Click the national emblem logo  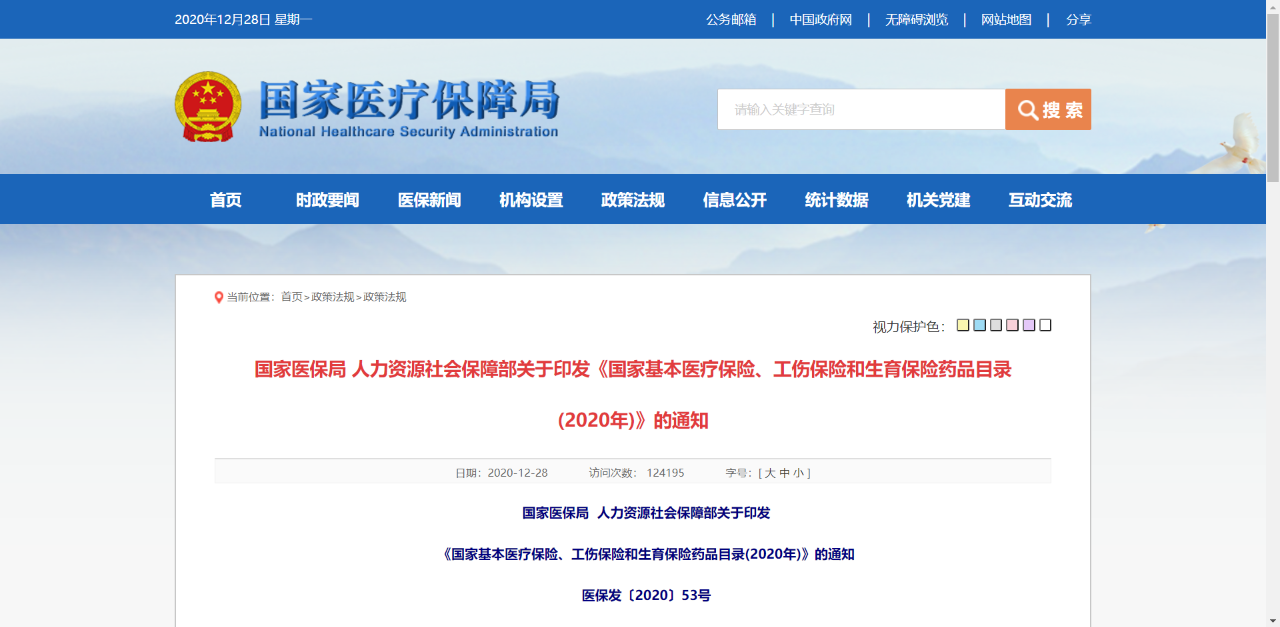click(x=208, y=106)
